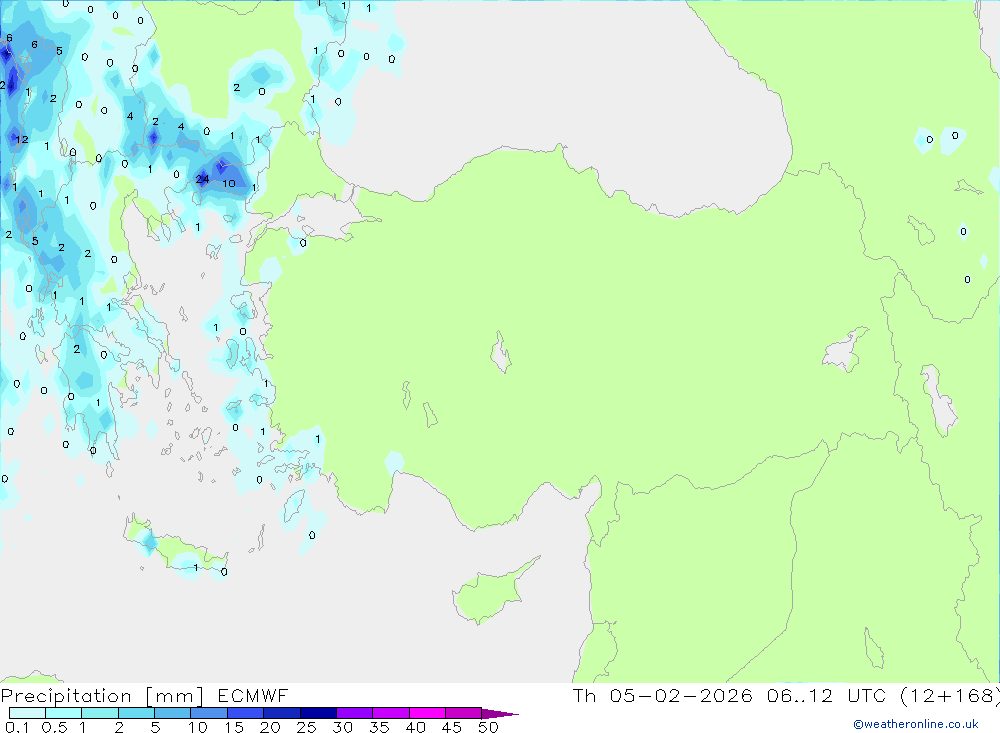Select the 30–35 mm purple legend swatch
This screenshot has height=733, width=1000.
pos(354,713)
